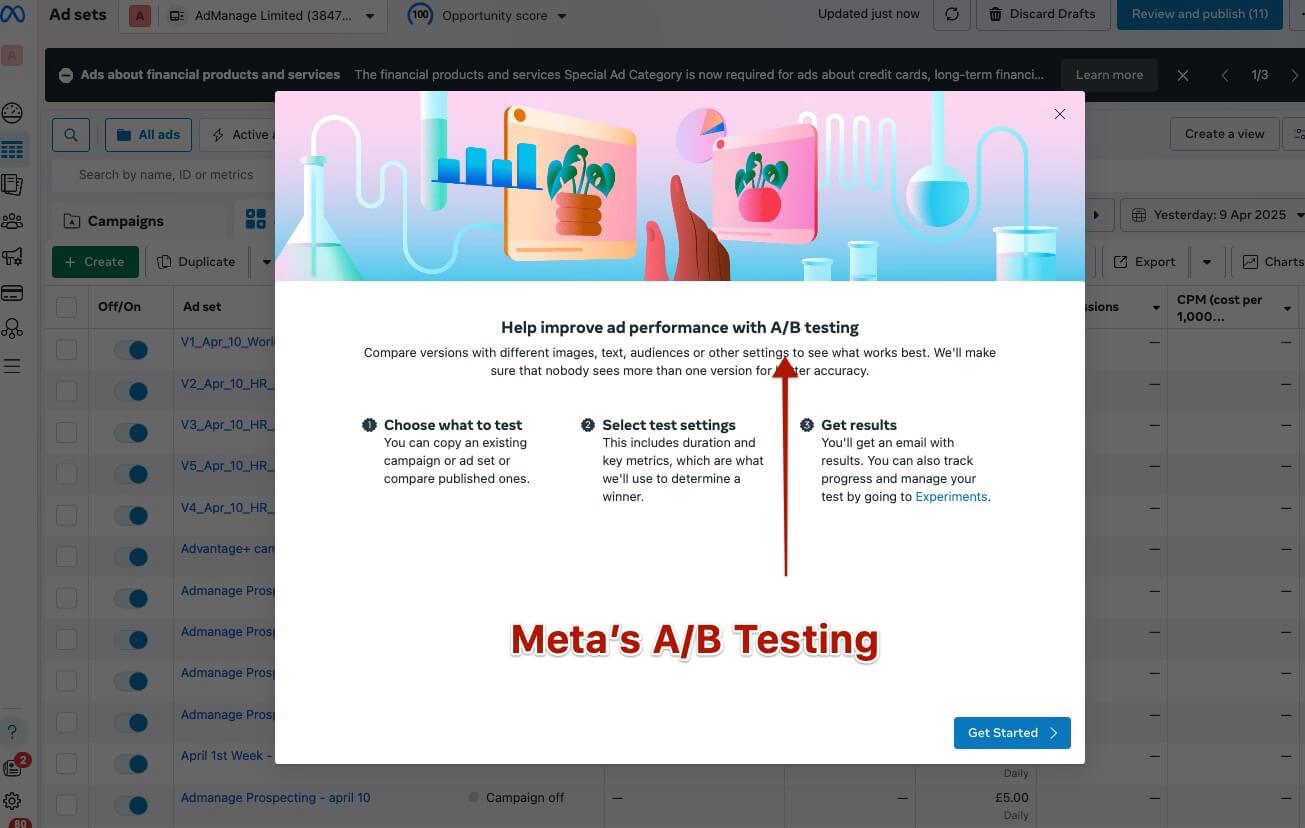Open the Admanage Prospecting - april 10 link

[275, 798]
